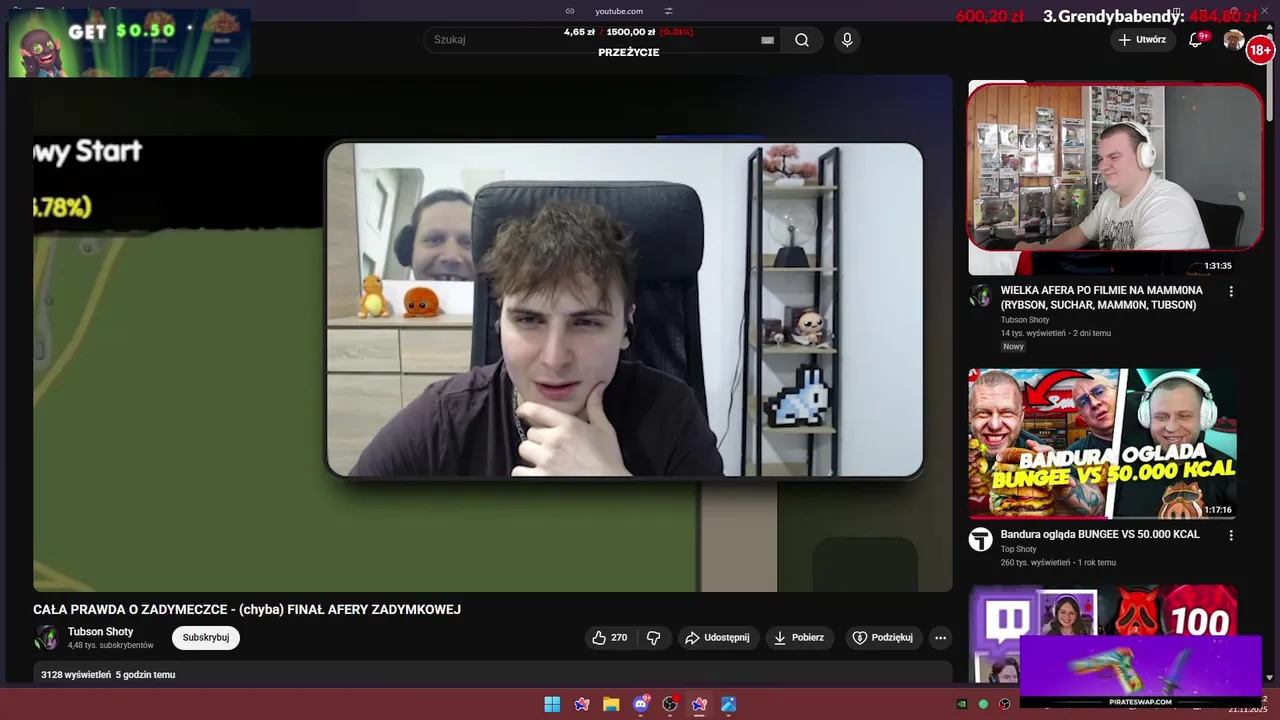1280x720 pixels.
Task: Open Tubson Shoty channel link under WIELKA AFERA
Action: pyautogui.click(x=1025, y=320)
